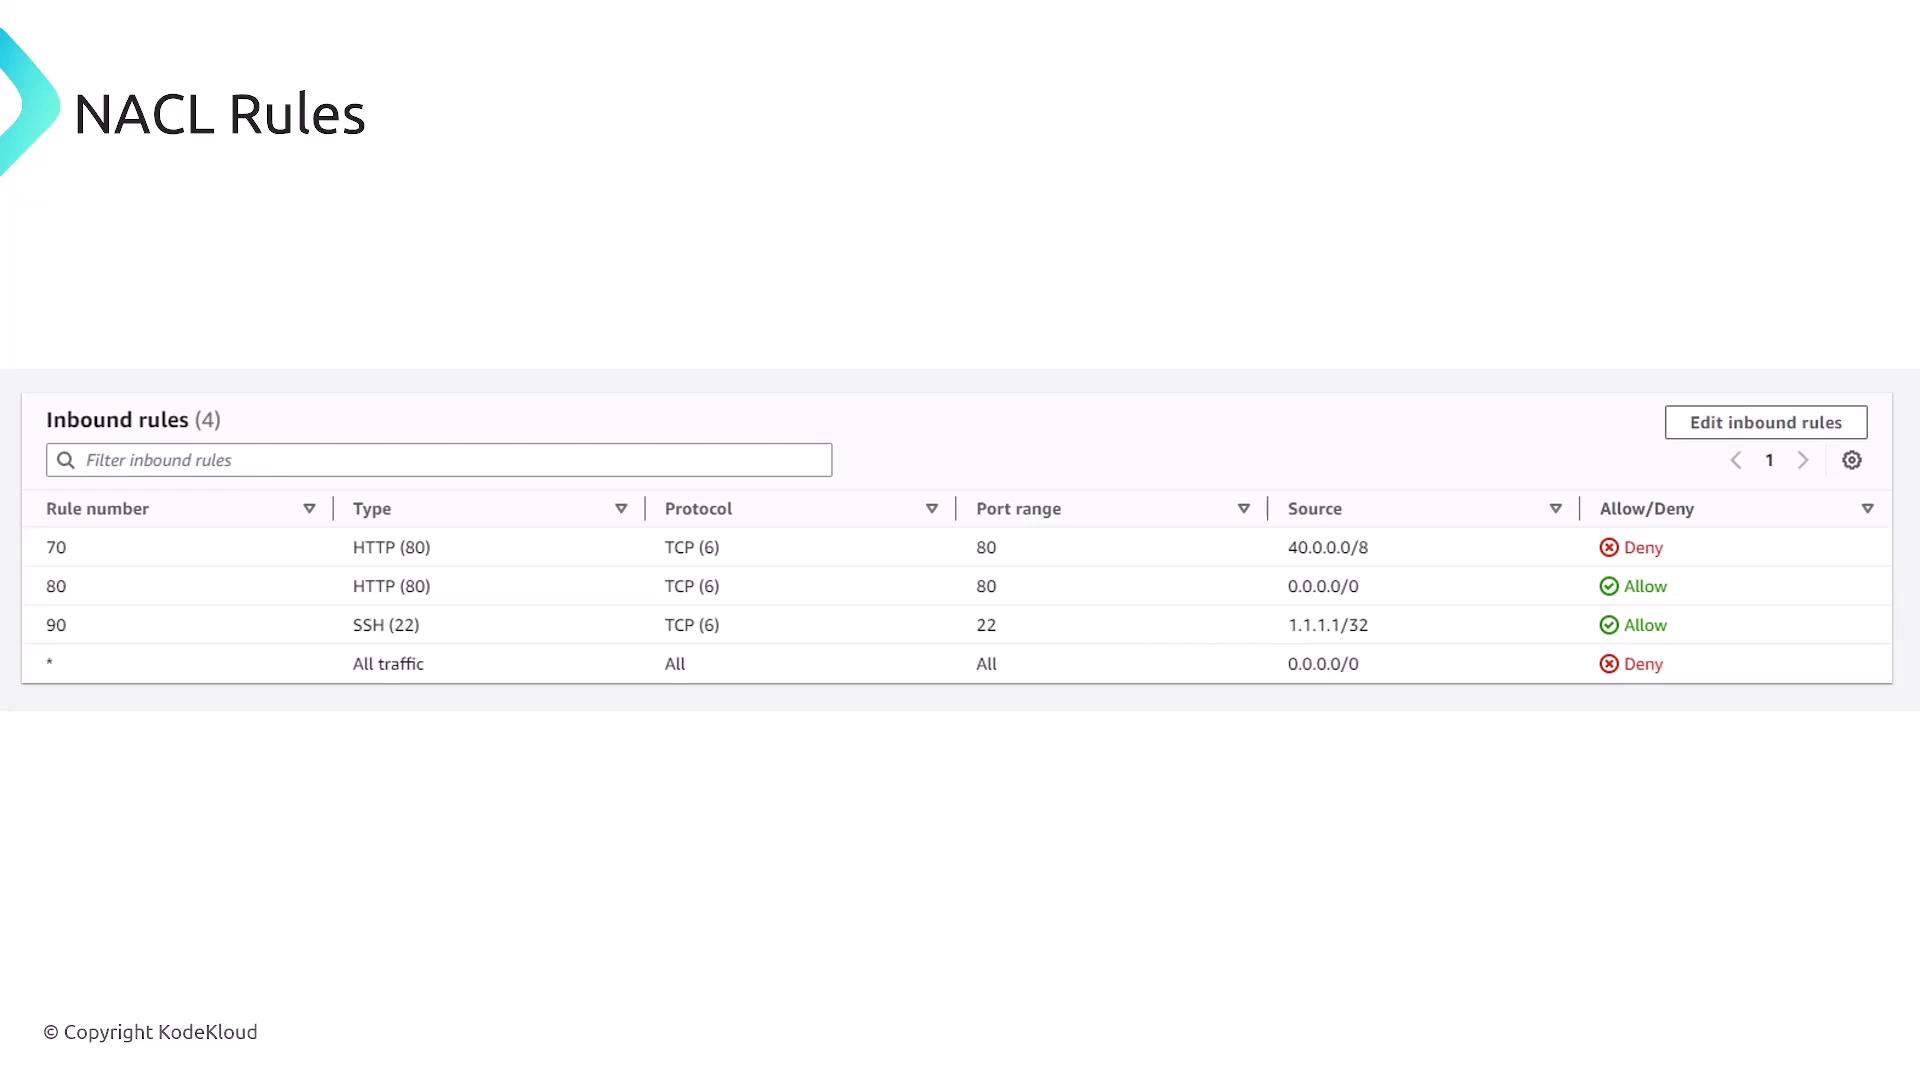Viewport: 1920px width, 1080px height.
Task: Sort by the Rule number column arrow
Action: [309, 509]
